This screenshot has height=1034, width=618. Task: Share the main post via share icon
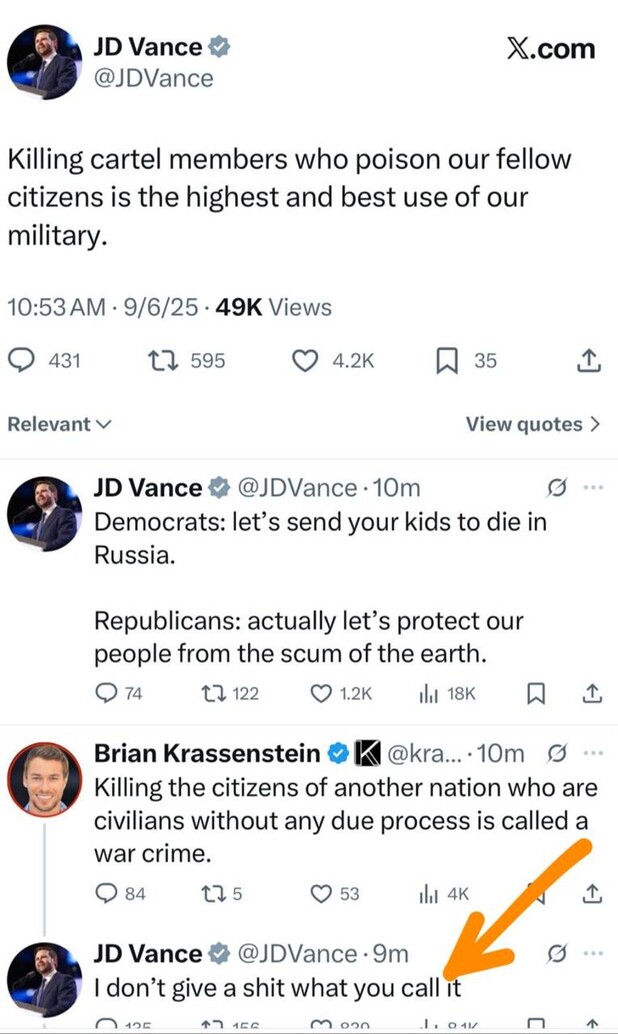click(x=590, y=361)
